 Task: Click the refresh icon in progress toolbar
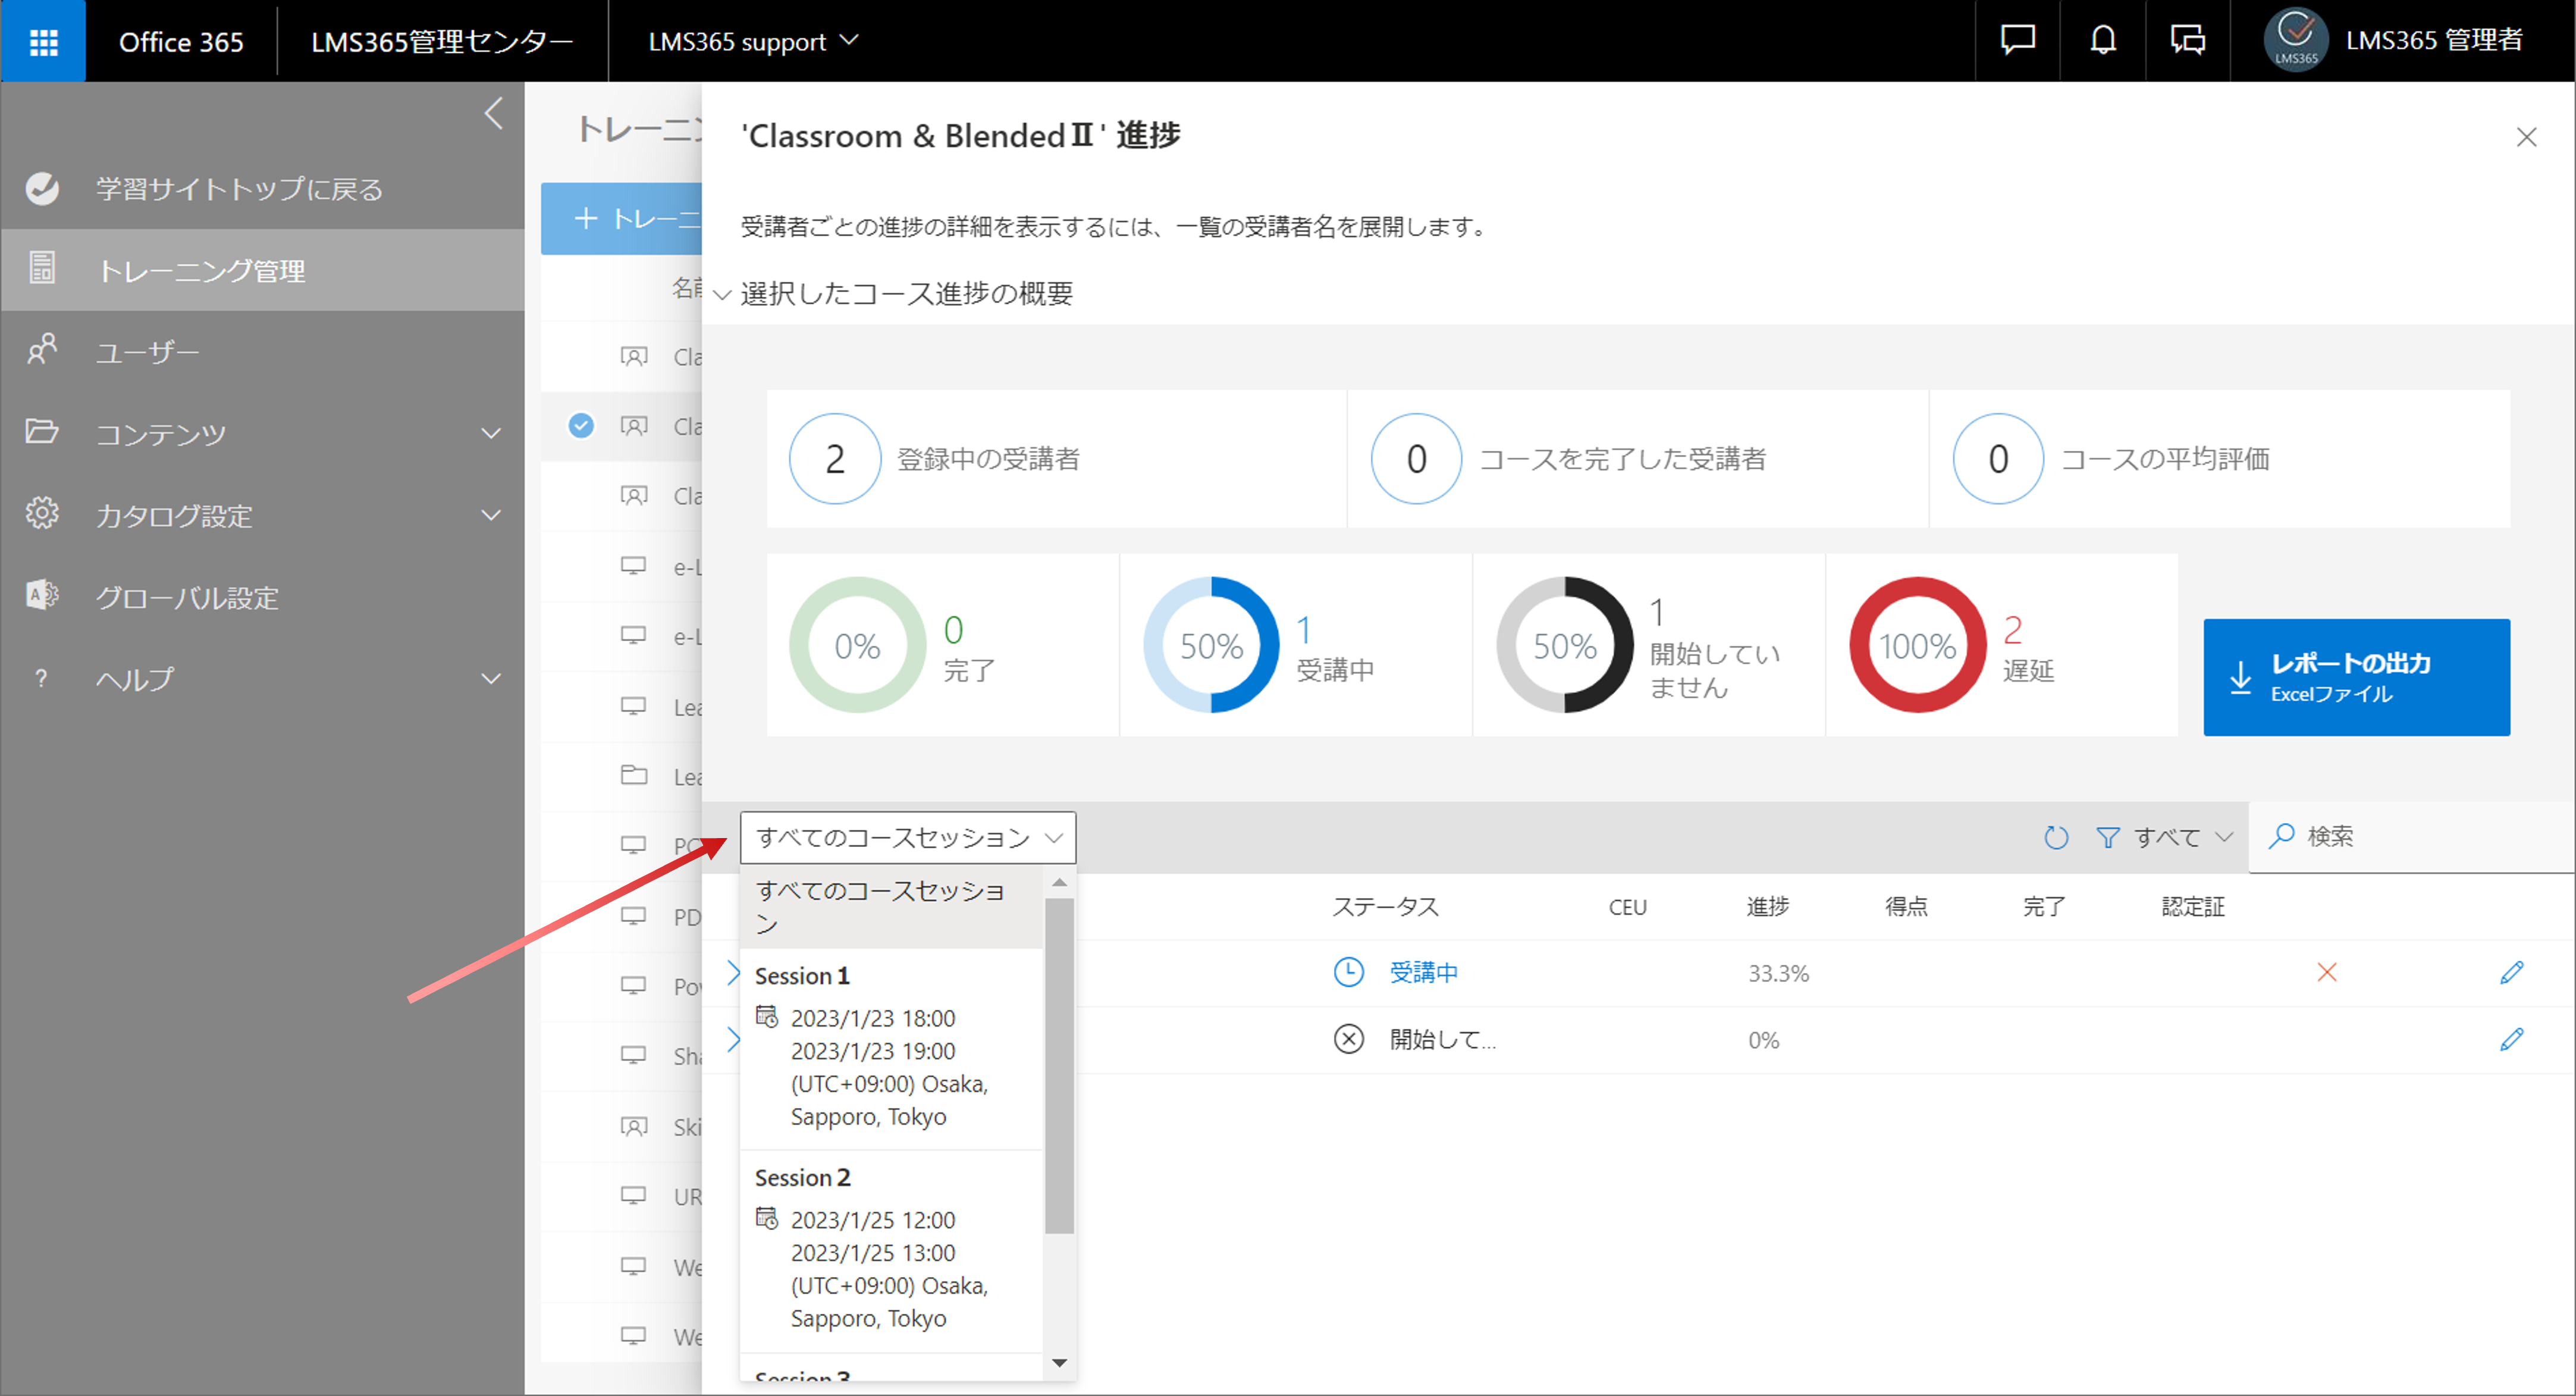[x=2056, y=837]
